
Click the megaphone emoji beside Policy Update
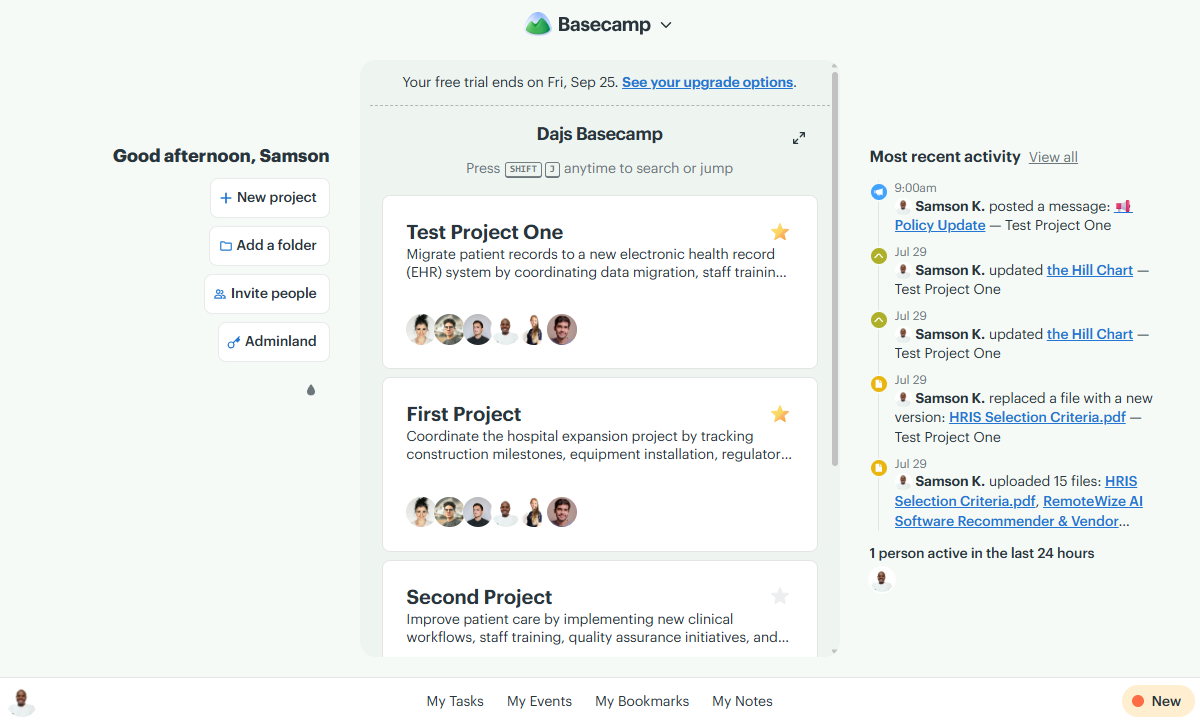click(1123, 206)
